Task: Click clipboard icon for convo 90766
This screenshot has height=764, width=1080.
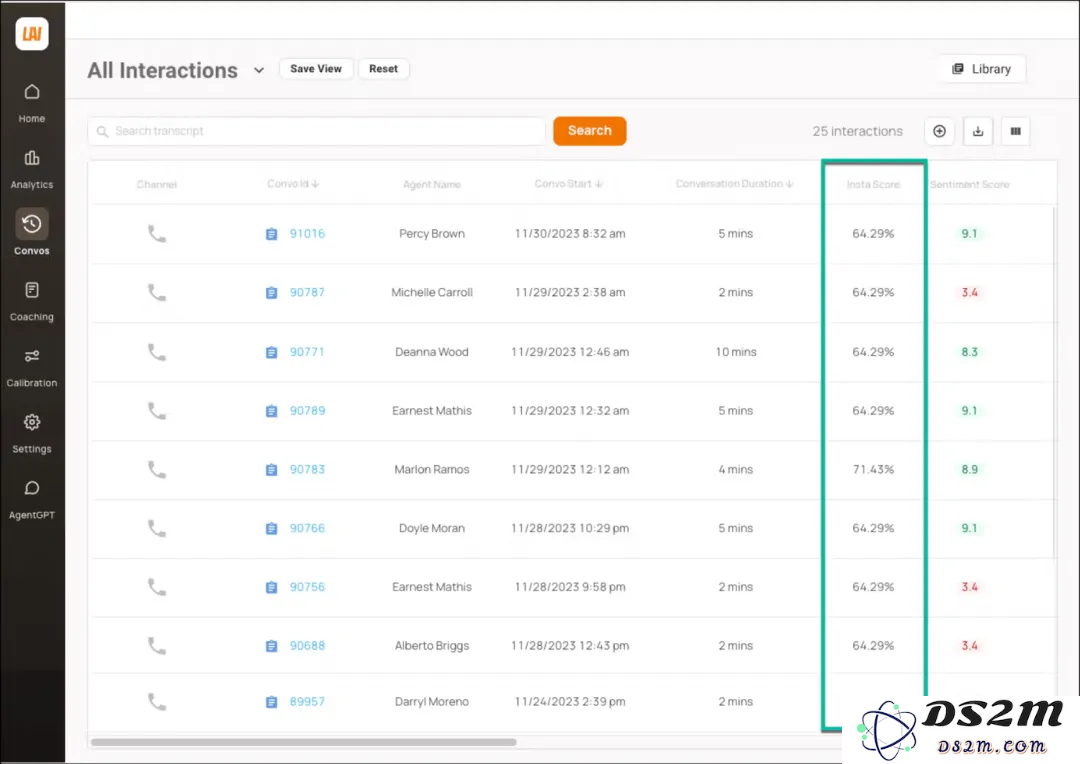Action: (x=271, y=528)
